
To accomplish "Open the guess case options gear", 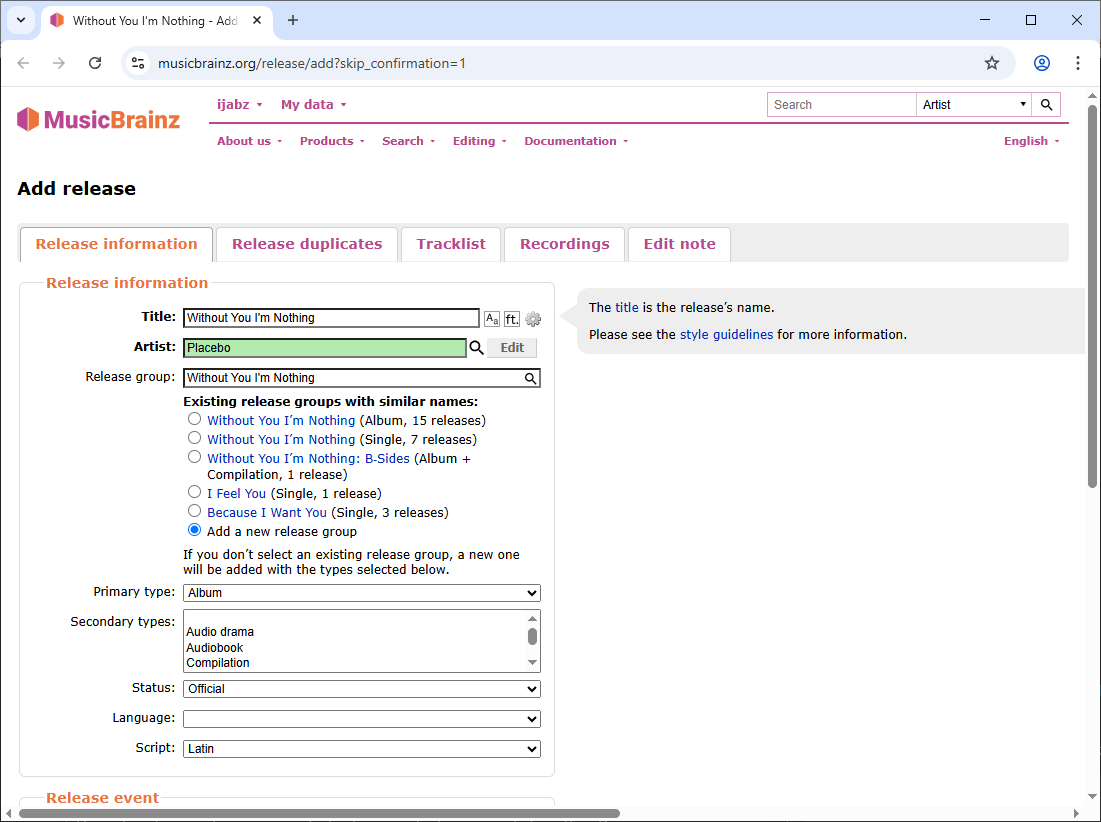I will point(533,319).
